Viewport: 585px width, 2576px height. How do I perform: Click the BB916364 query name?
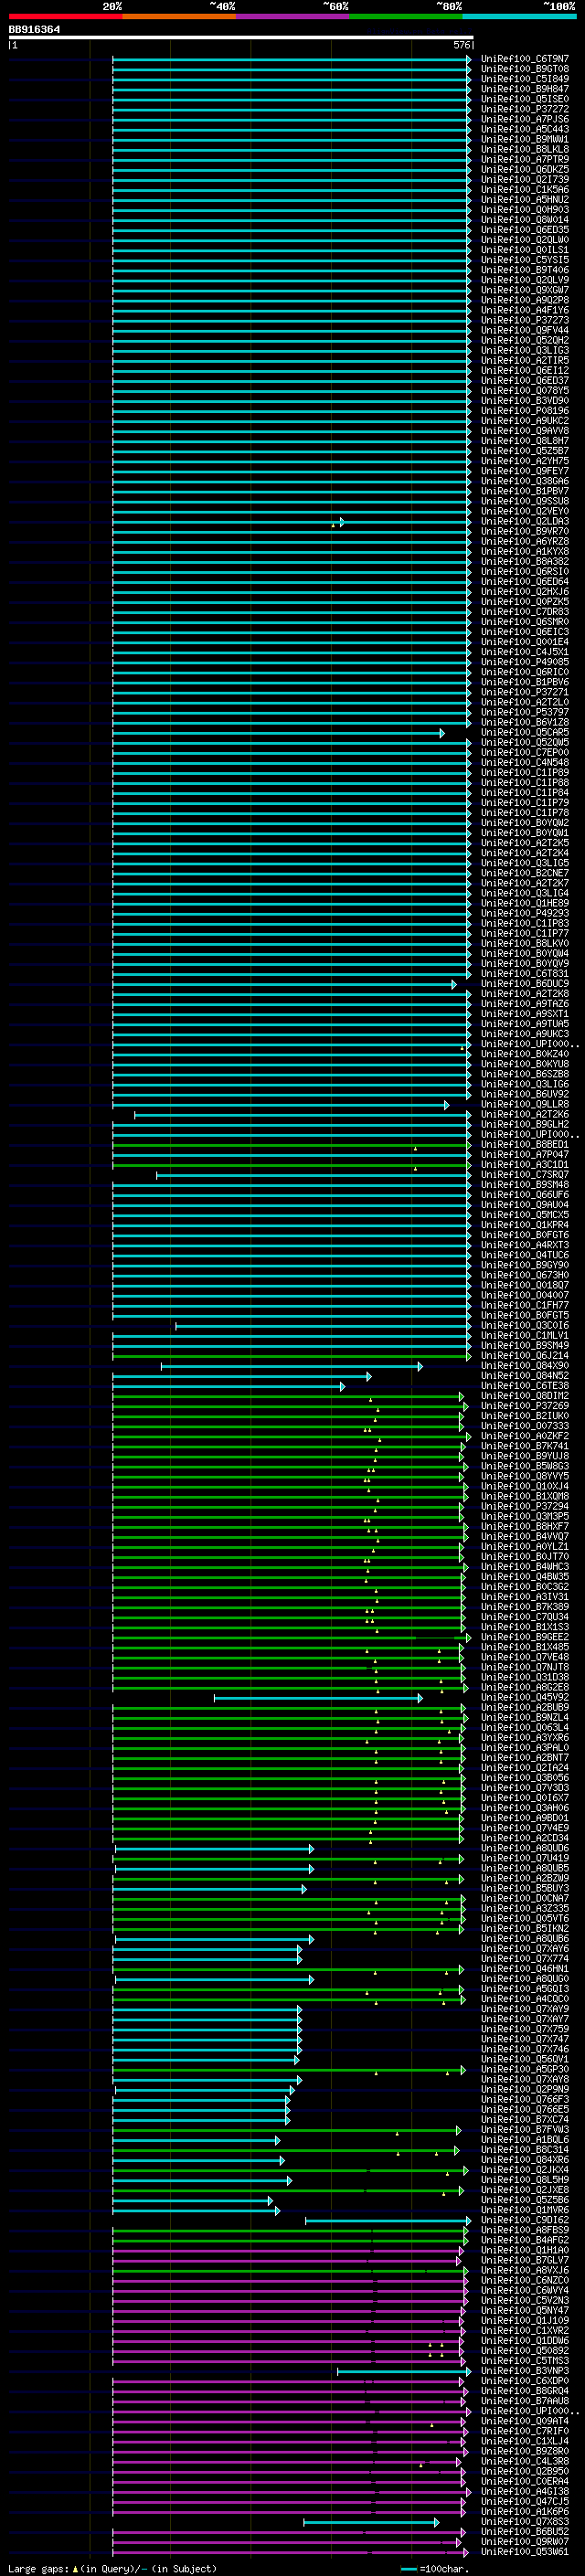coord(34,29)
